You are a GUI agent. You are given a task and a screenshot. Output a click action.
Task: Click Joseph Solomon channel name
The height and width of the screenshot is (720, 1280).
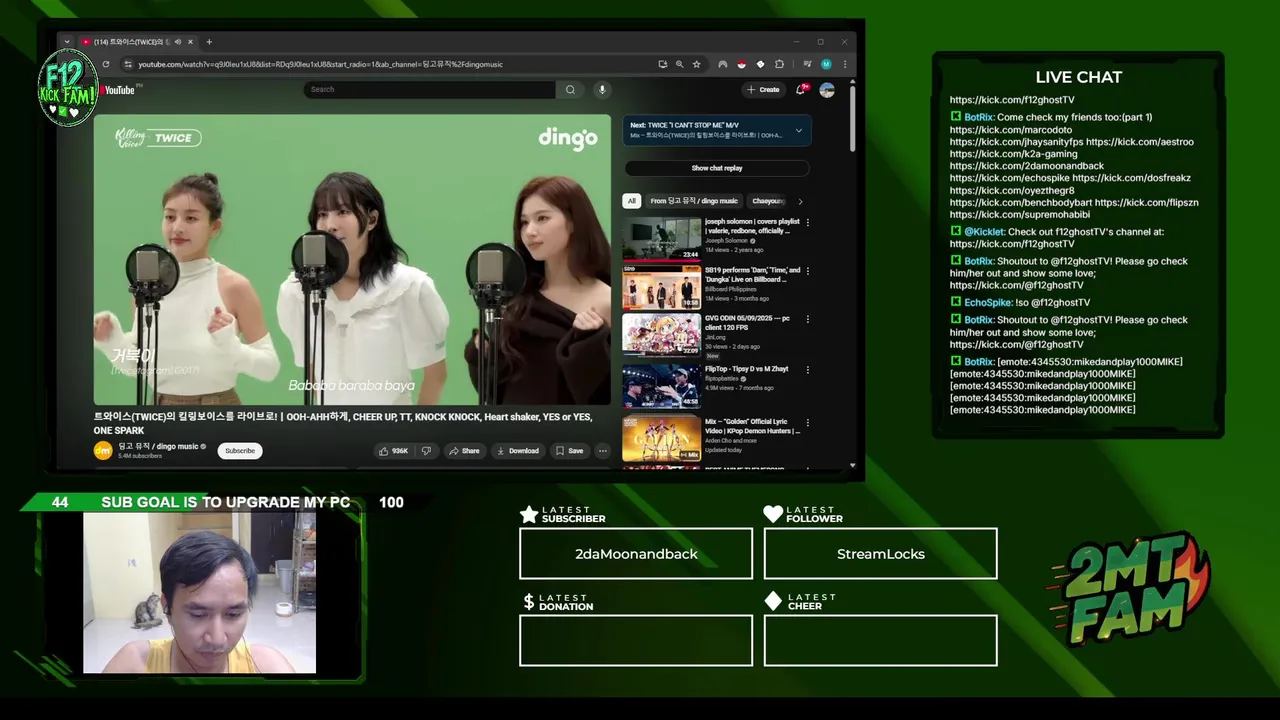(726, 241)
